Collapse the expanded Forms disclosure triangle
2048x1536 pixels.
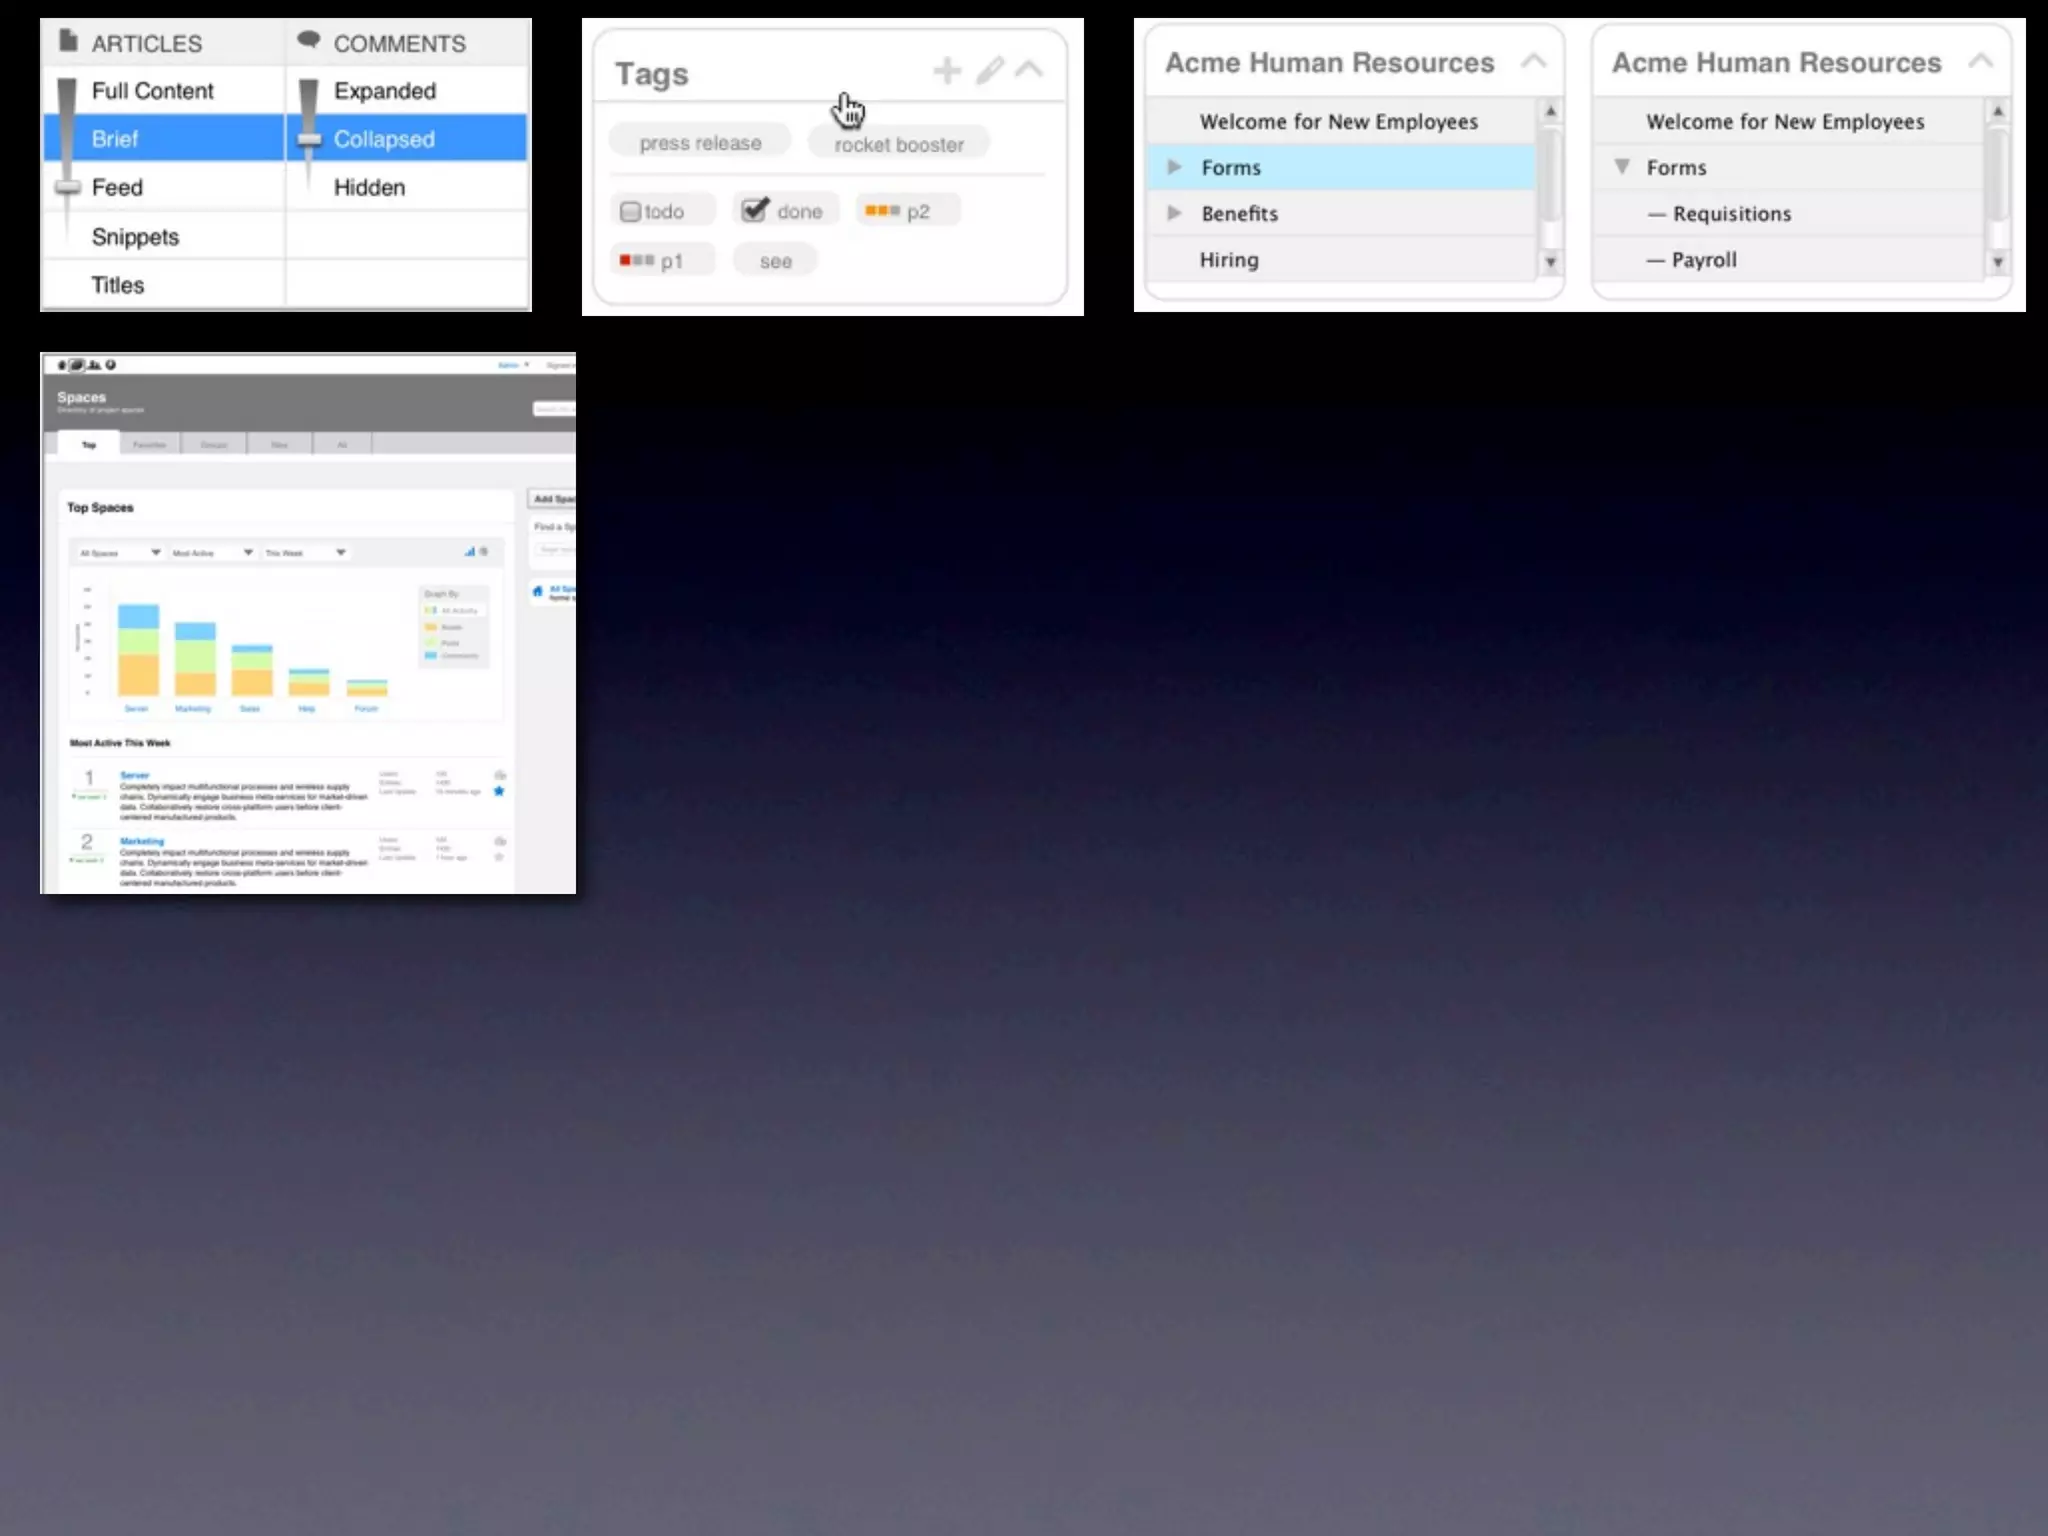point(1622,167)
